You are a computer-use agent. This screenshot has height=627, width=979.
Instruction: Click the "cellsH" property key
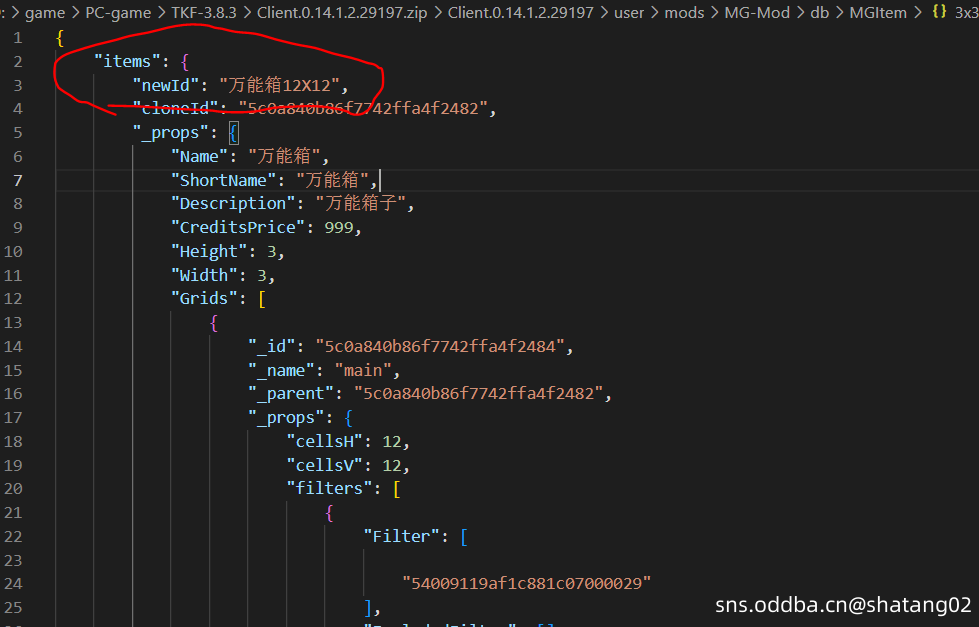(x=324, y=442)
